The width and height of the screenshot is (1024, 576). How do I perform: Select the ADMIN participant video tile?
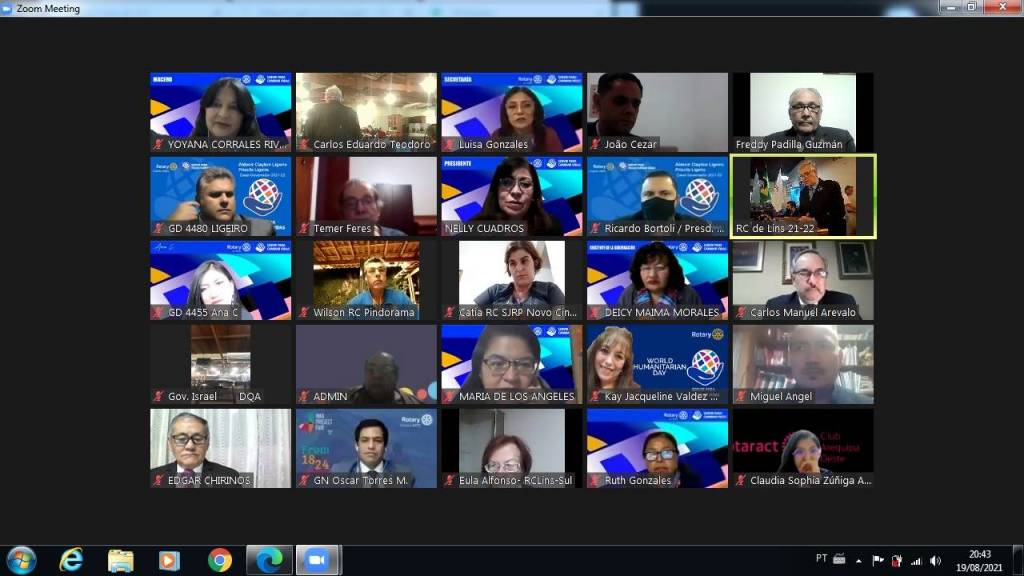pyautogui.click(x=366, y=364)
